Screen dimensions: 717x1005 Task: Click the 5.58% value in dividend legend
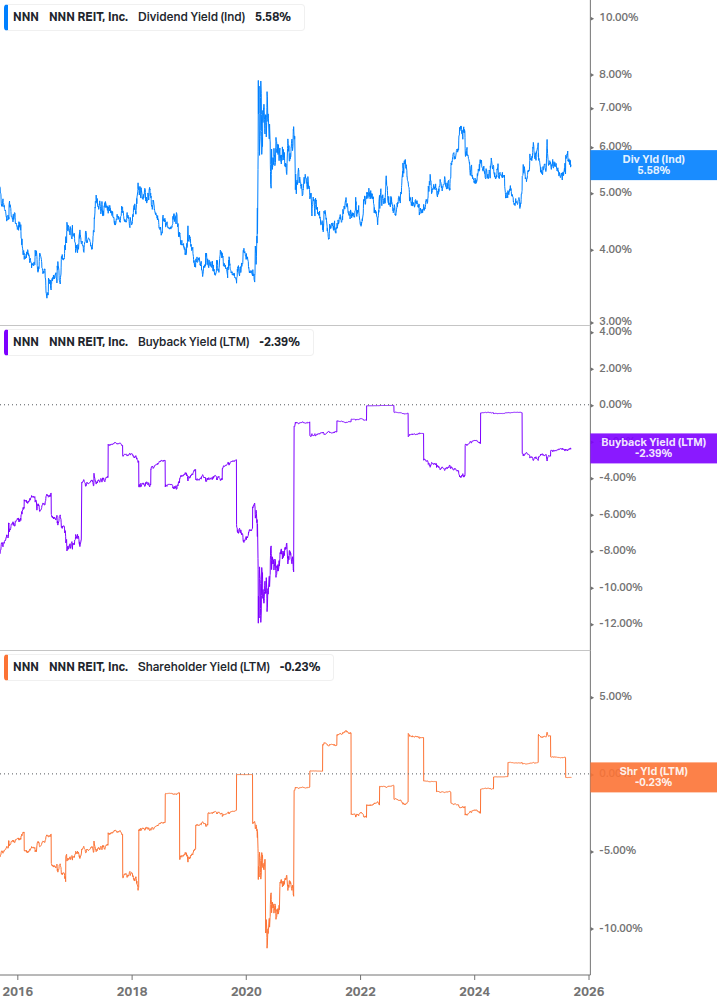[273, 17]
